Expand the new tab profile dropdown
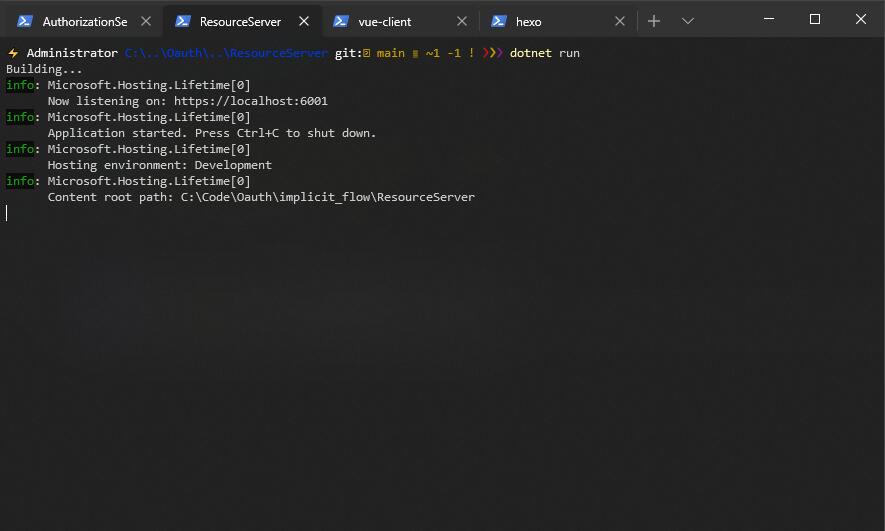This screenshot has height=531, width=885. pos(687,21)
